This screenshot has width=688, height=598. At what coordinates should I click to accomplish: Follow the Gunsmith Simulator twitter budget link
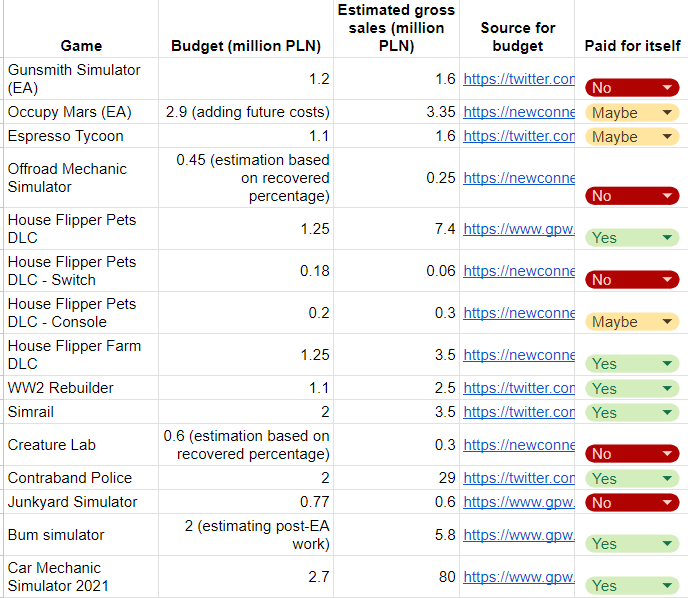tap(519, 79)
